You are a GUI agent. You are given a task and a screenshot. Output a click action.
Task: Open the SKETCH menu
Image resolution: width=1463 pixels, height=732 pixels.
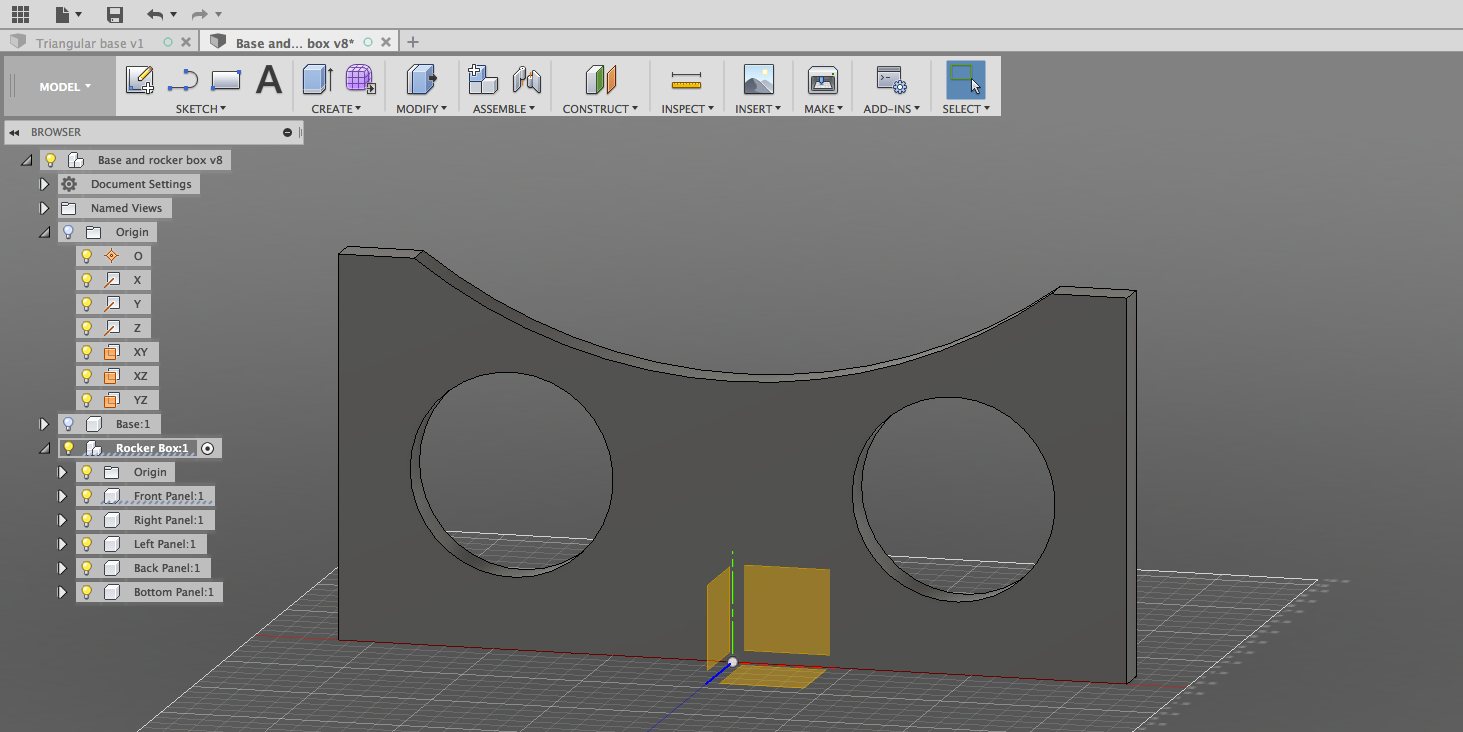(201, 109)
